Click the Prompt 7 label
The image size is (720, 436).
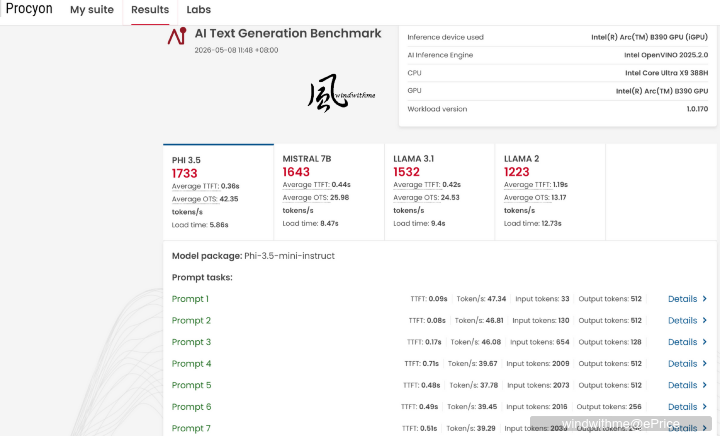[x=191, y=429]
